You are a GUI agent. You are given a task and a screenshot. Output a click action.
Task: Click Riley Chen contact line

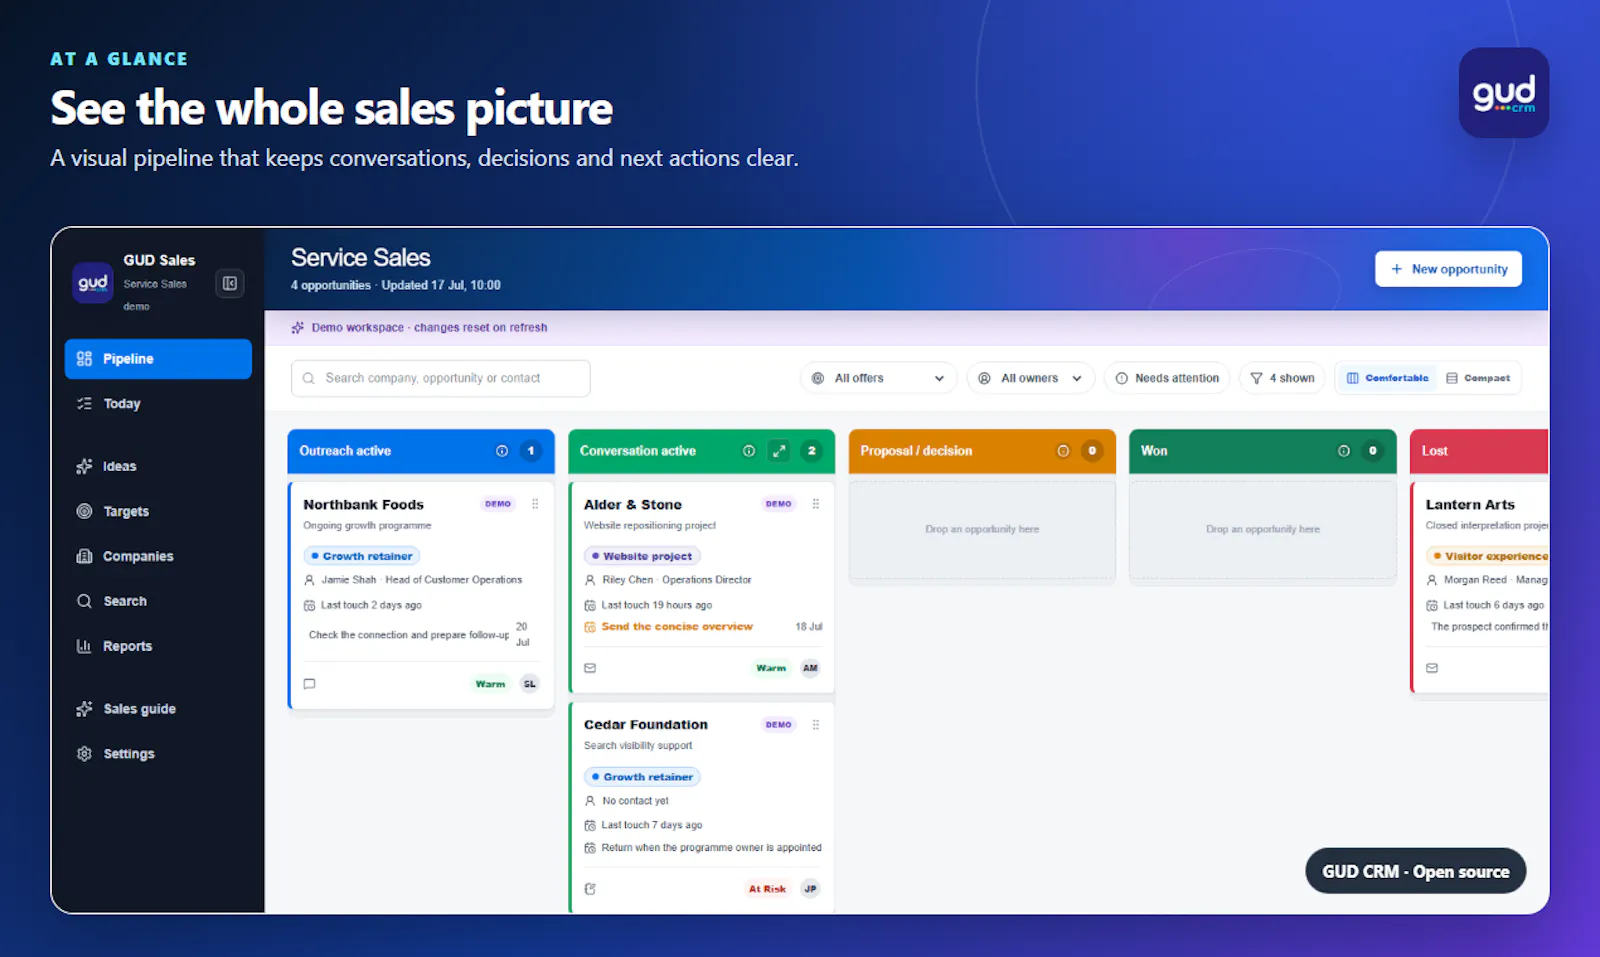pyautogui.click(x=668, y=580)
